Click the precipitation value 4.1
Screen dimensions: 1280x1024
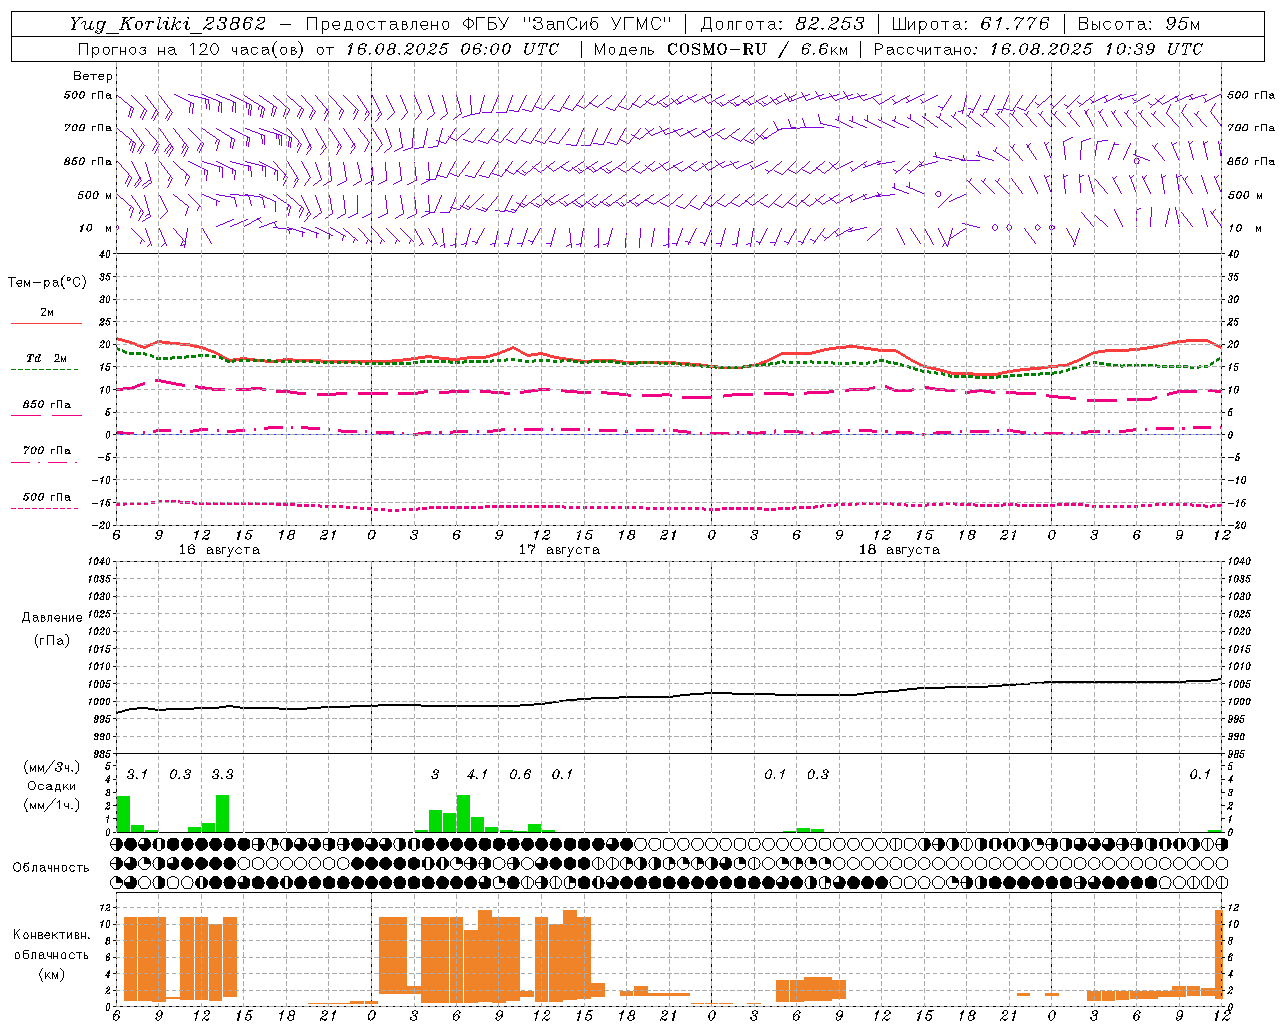click(x=477, y=775)
